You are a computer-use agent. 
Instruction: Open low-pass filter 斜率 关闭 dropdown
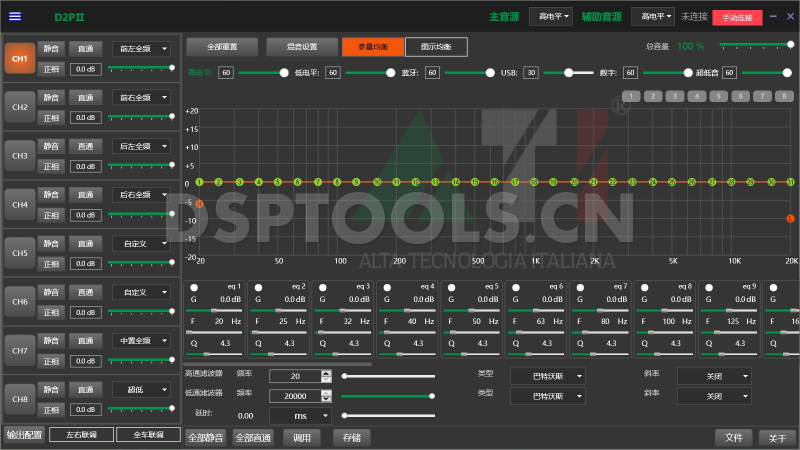click(714, 396)
